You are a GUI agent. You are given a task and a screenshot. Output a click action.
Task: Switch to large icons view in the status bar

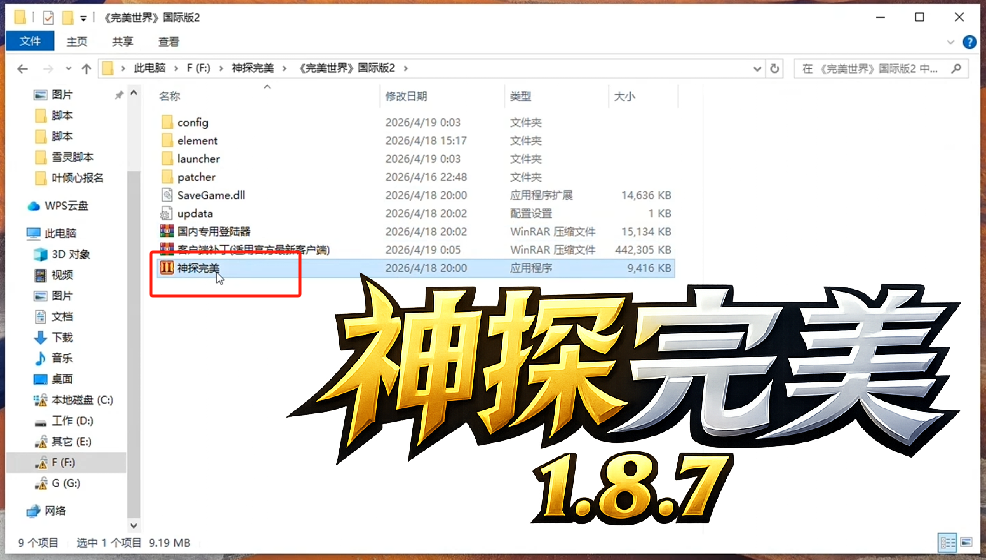click(964, 542)
